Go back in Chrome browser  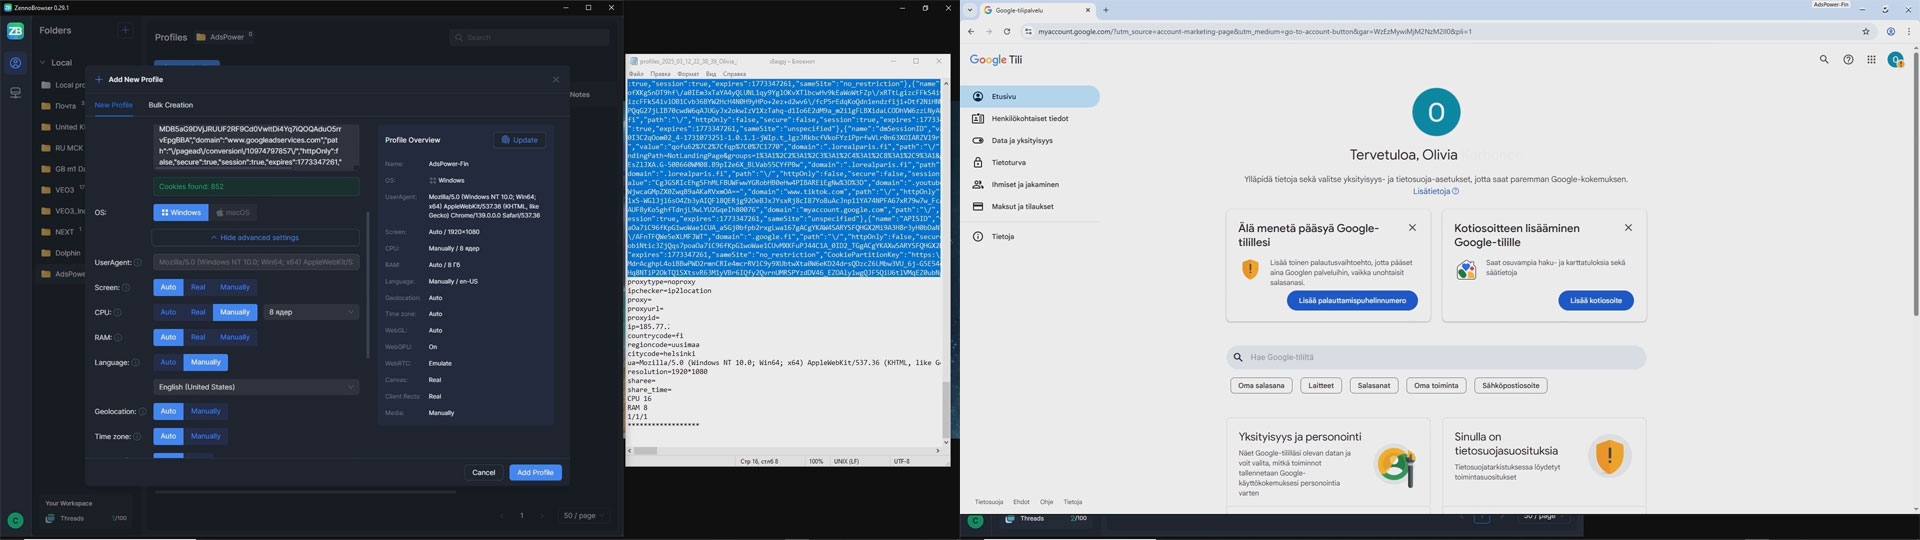pos(971,32)
